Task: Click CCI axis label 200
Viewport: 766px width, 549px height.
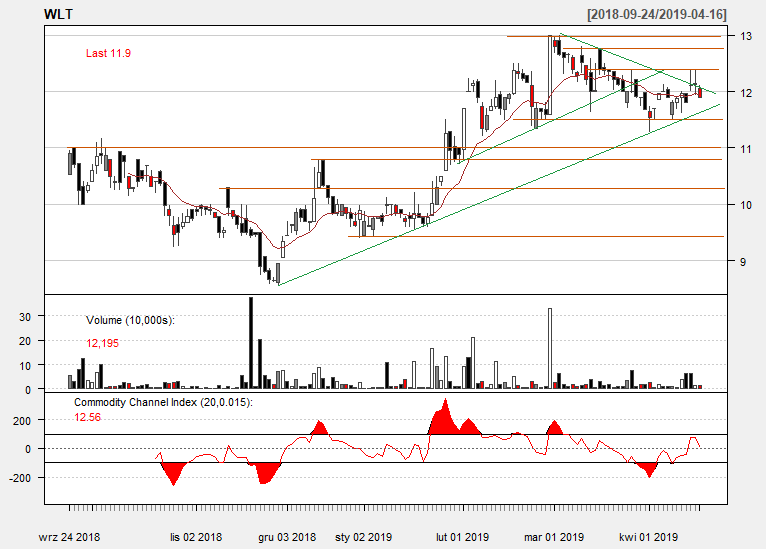Action: (22, 421)
